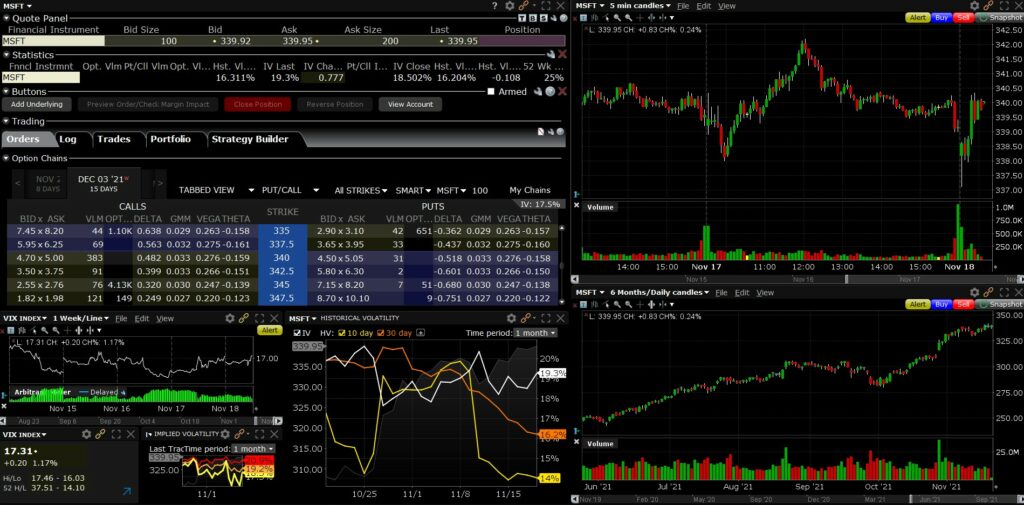Remove Statistics section with red X
Image resolution: width=1024 pixels, height=505 pixels.
coord(562,55)
